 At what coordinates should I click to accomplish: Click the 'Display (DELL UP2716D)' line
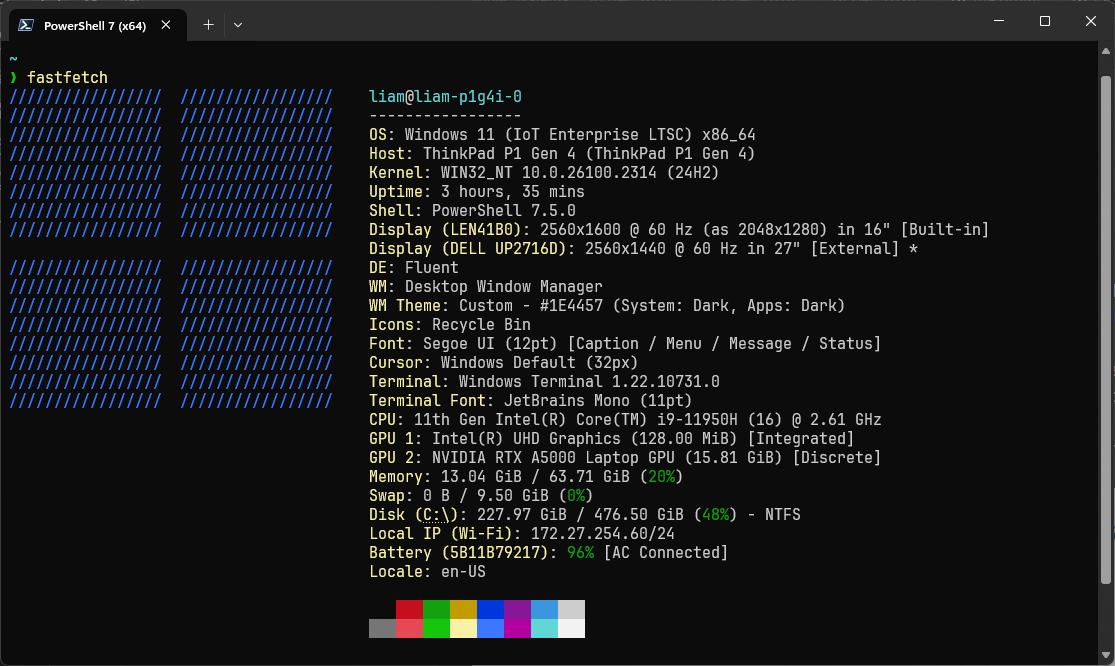[x=643, y=249]
